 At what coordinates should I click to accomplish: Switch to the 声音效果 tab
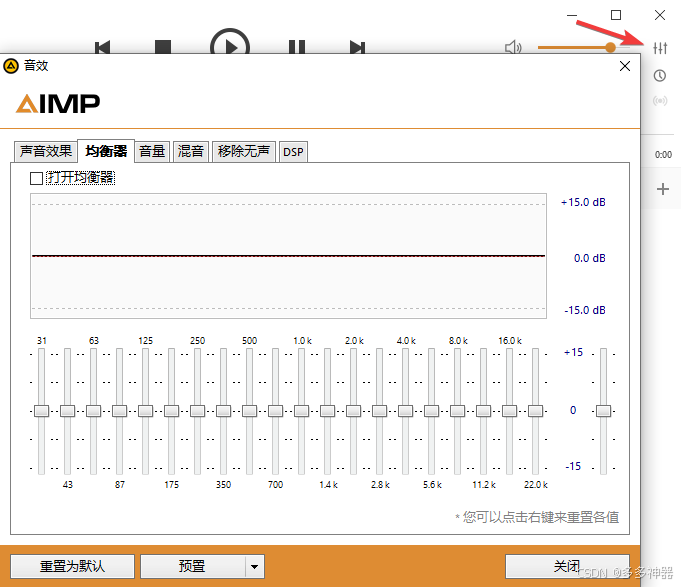point(46,151)
